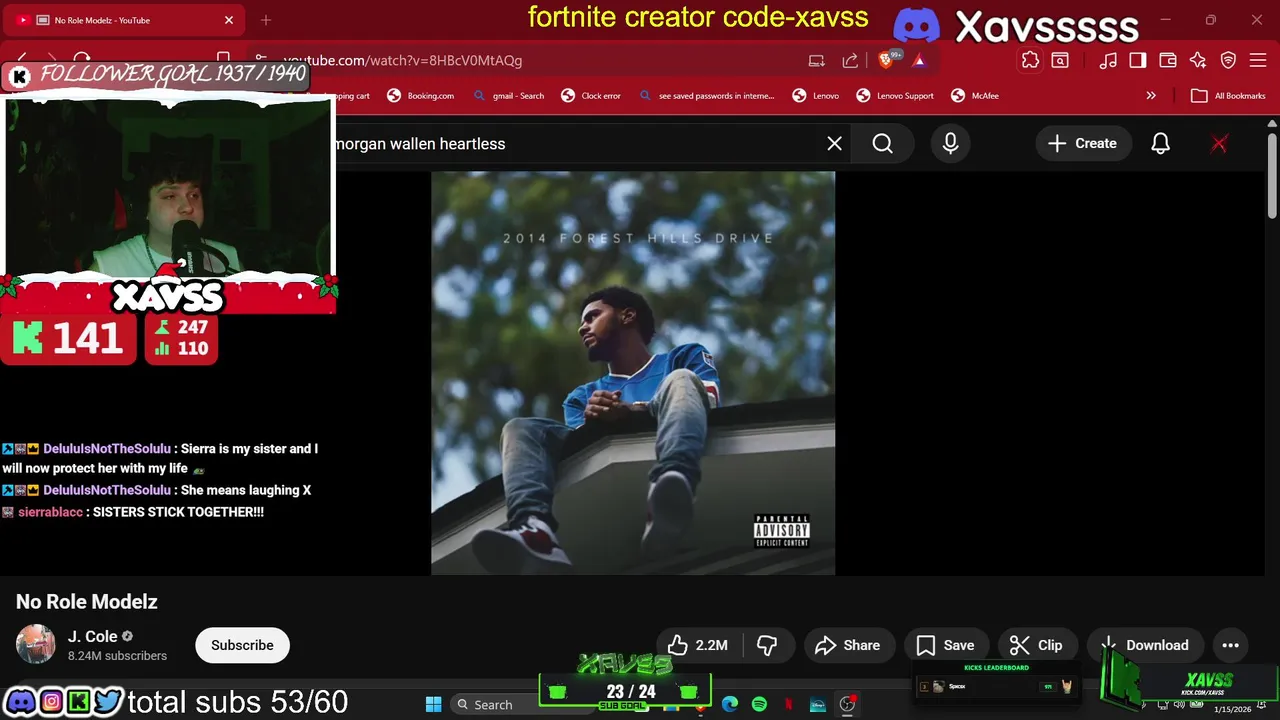Dislike the video with the thumbs down
This screenshot has width=1280, height=720.
click(x=767, y=645)
